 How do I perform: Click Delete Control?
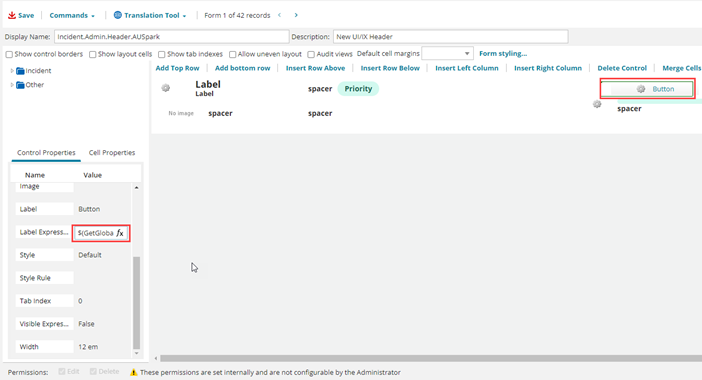click(x=622, y=68)
